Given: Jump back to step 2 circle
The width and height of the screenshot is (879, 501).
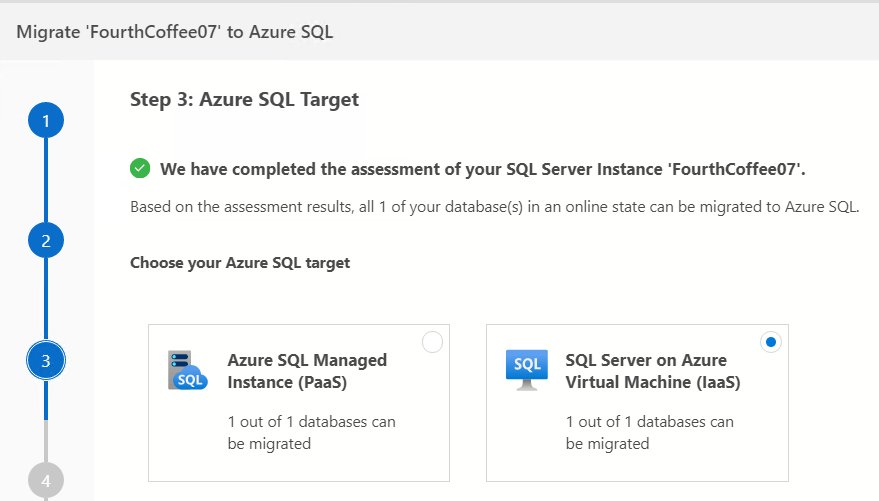Looking at the screenshot, I should coord(46,240).
